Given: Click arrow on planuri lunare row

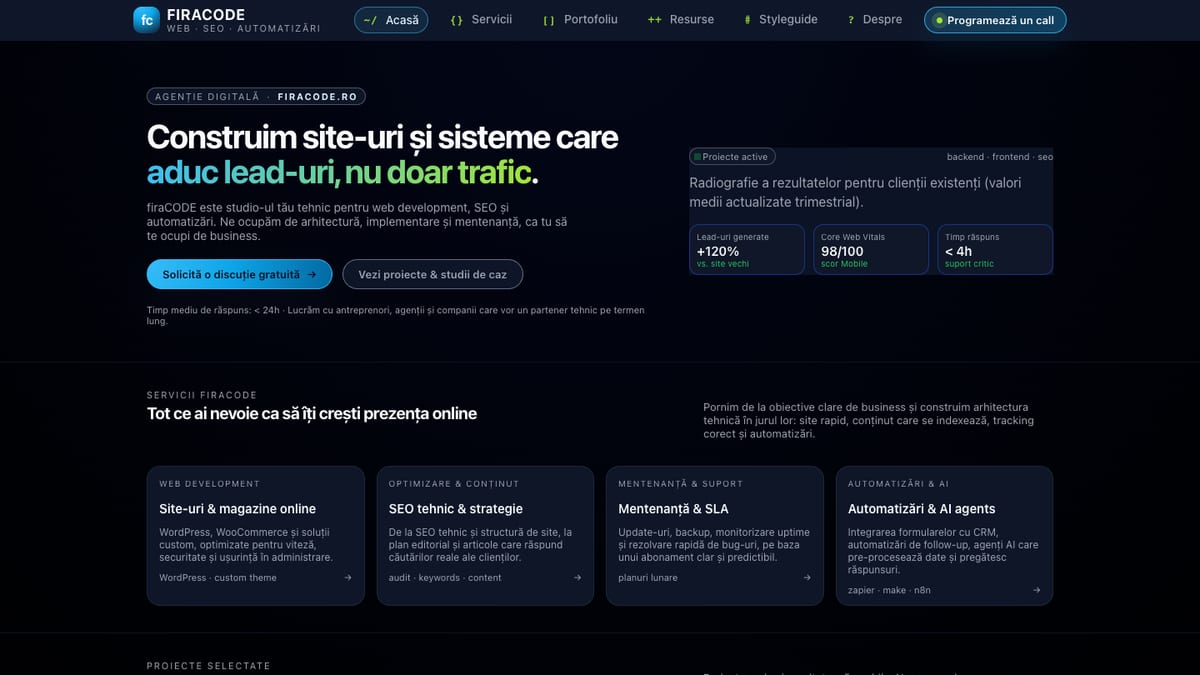Looking at the screenshot, I should click(x=807, y=577).
